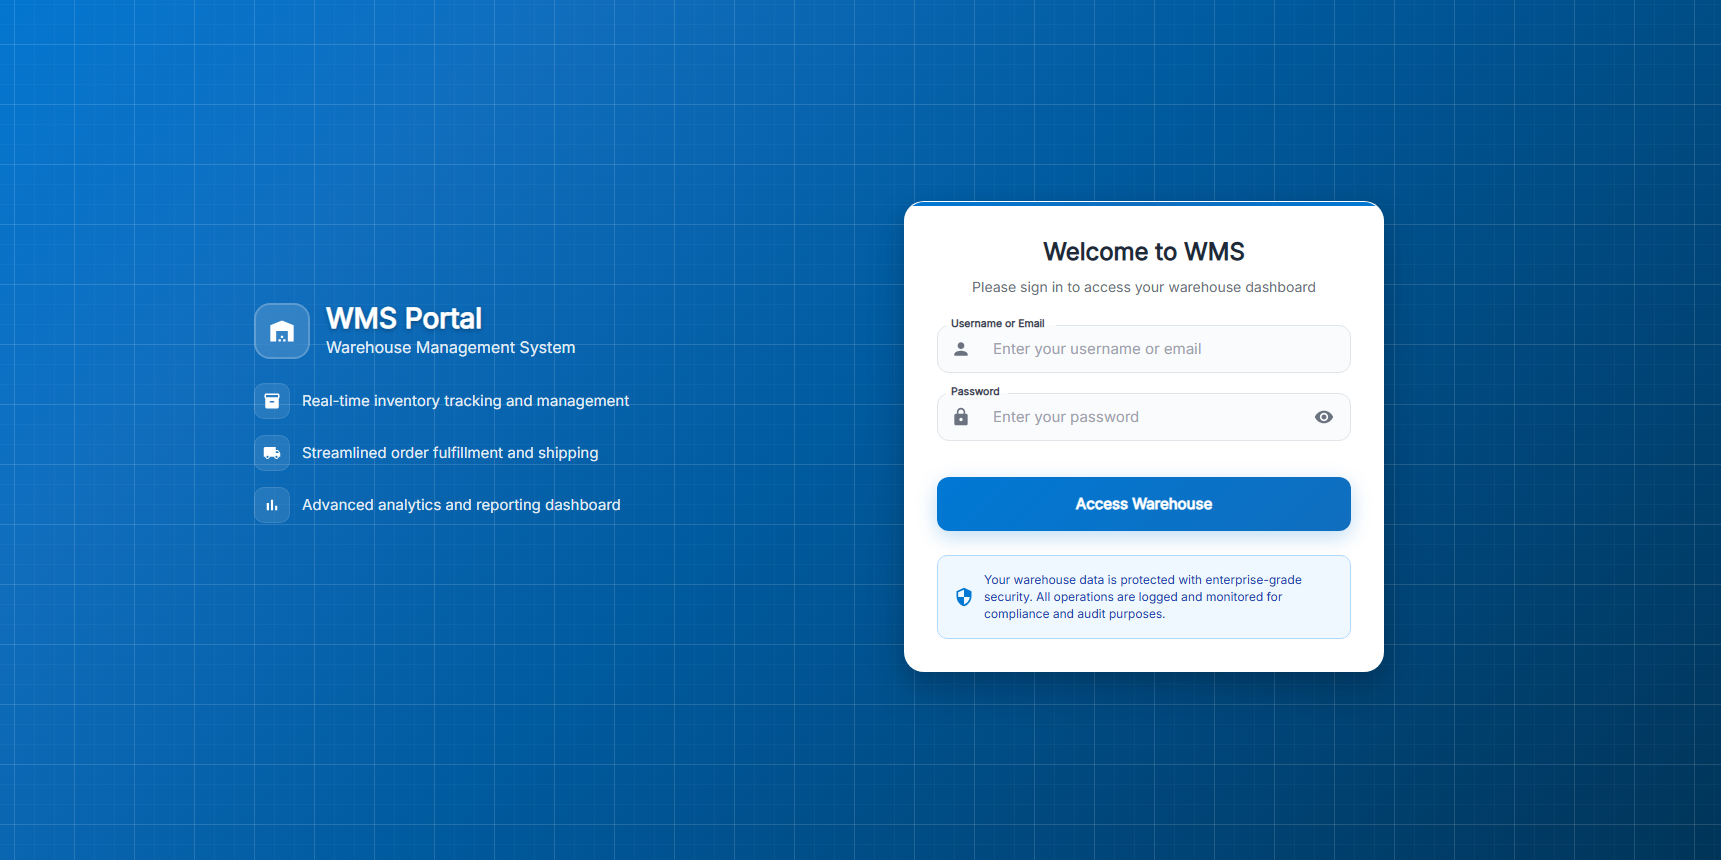Click the WMS Portal warehouse logo icon
The height and width of the screenshot is (860, 1721).
282,331
